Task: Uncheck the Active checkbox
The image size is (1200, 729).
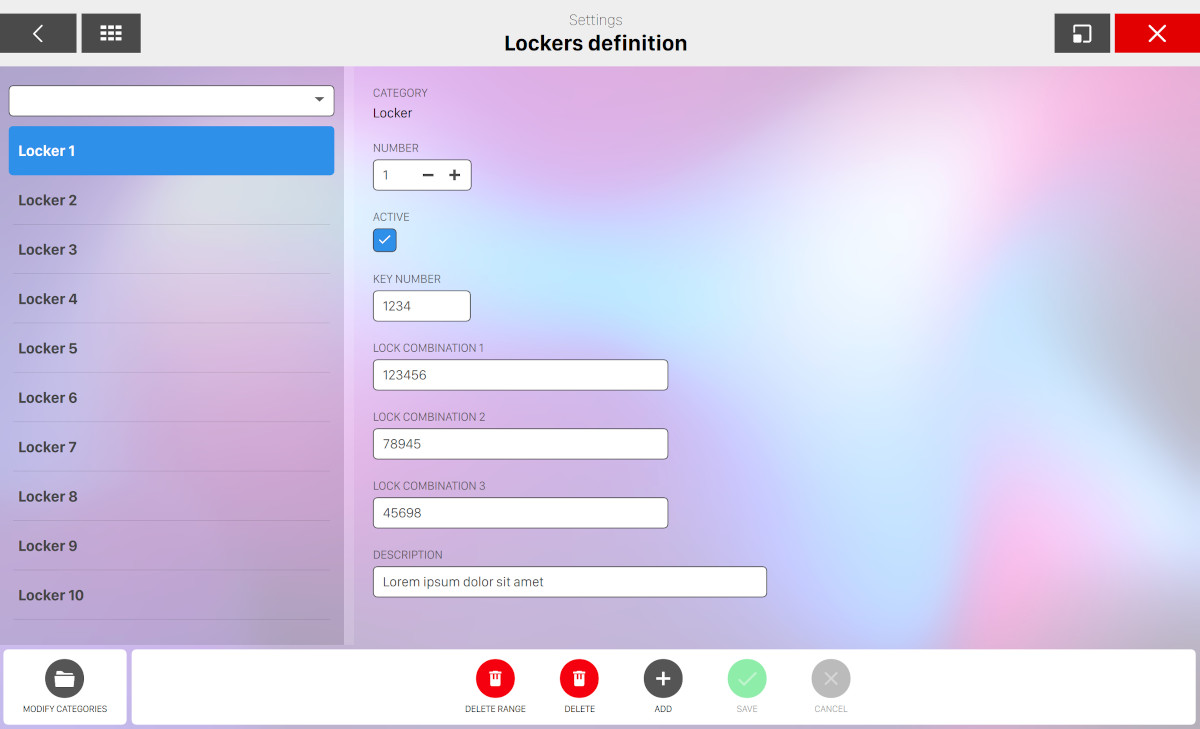Action: pos(385,240)
